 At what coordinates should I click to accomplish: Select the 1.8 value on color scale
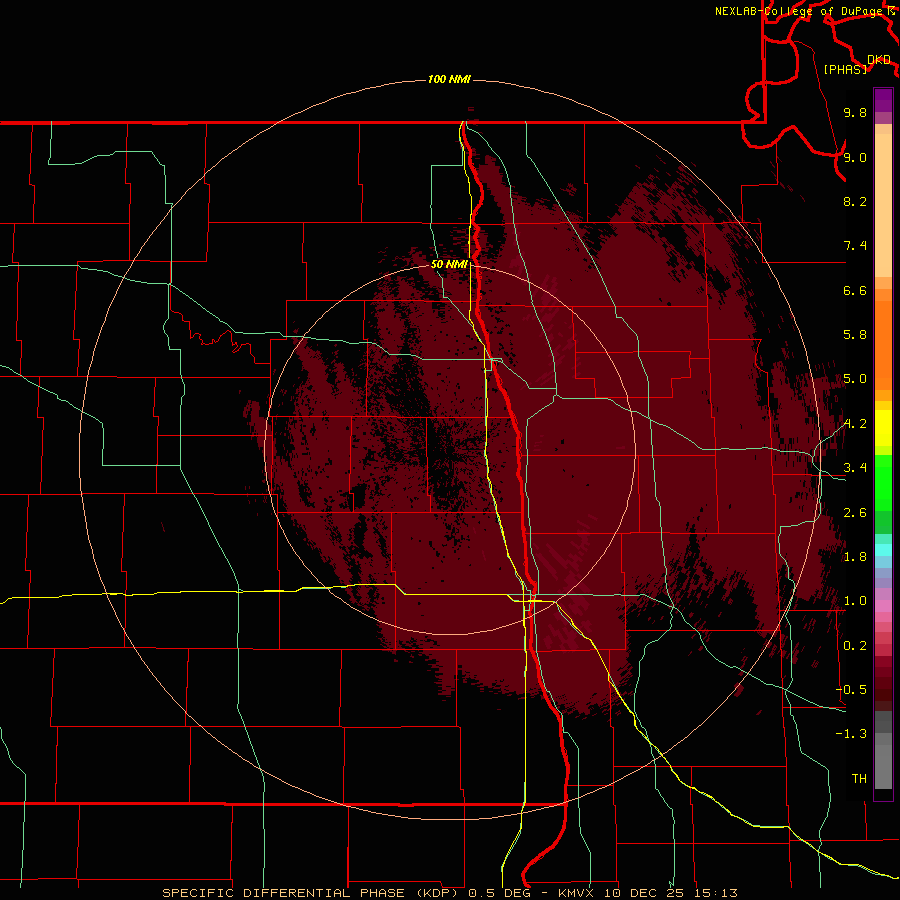pyautogui.click(x=855, y=557)
